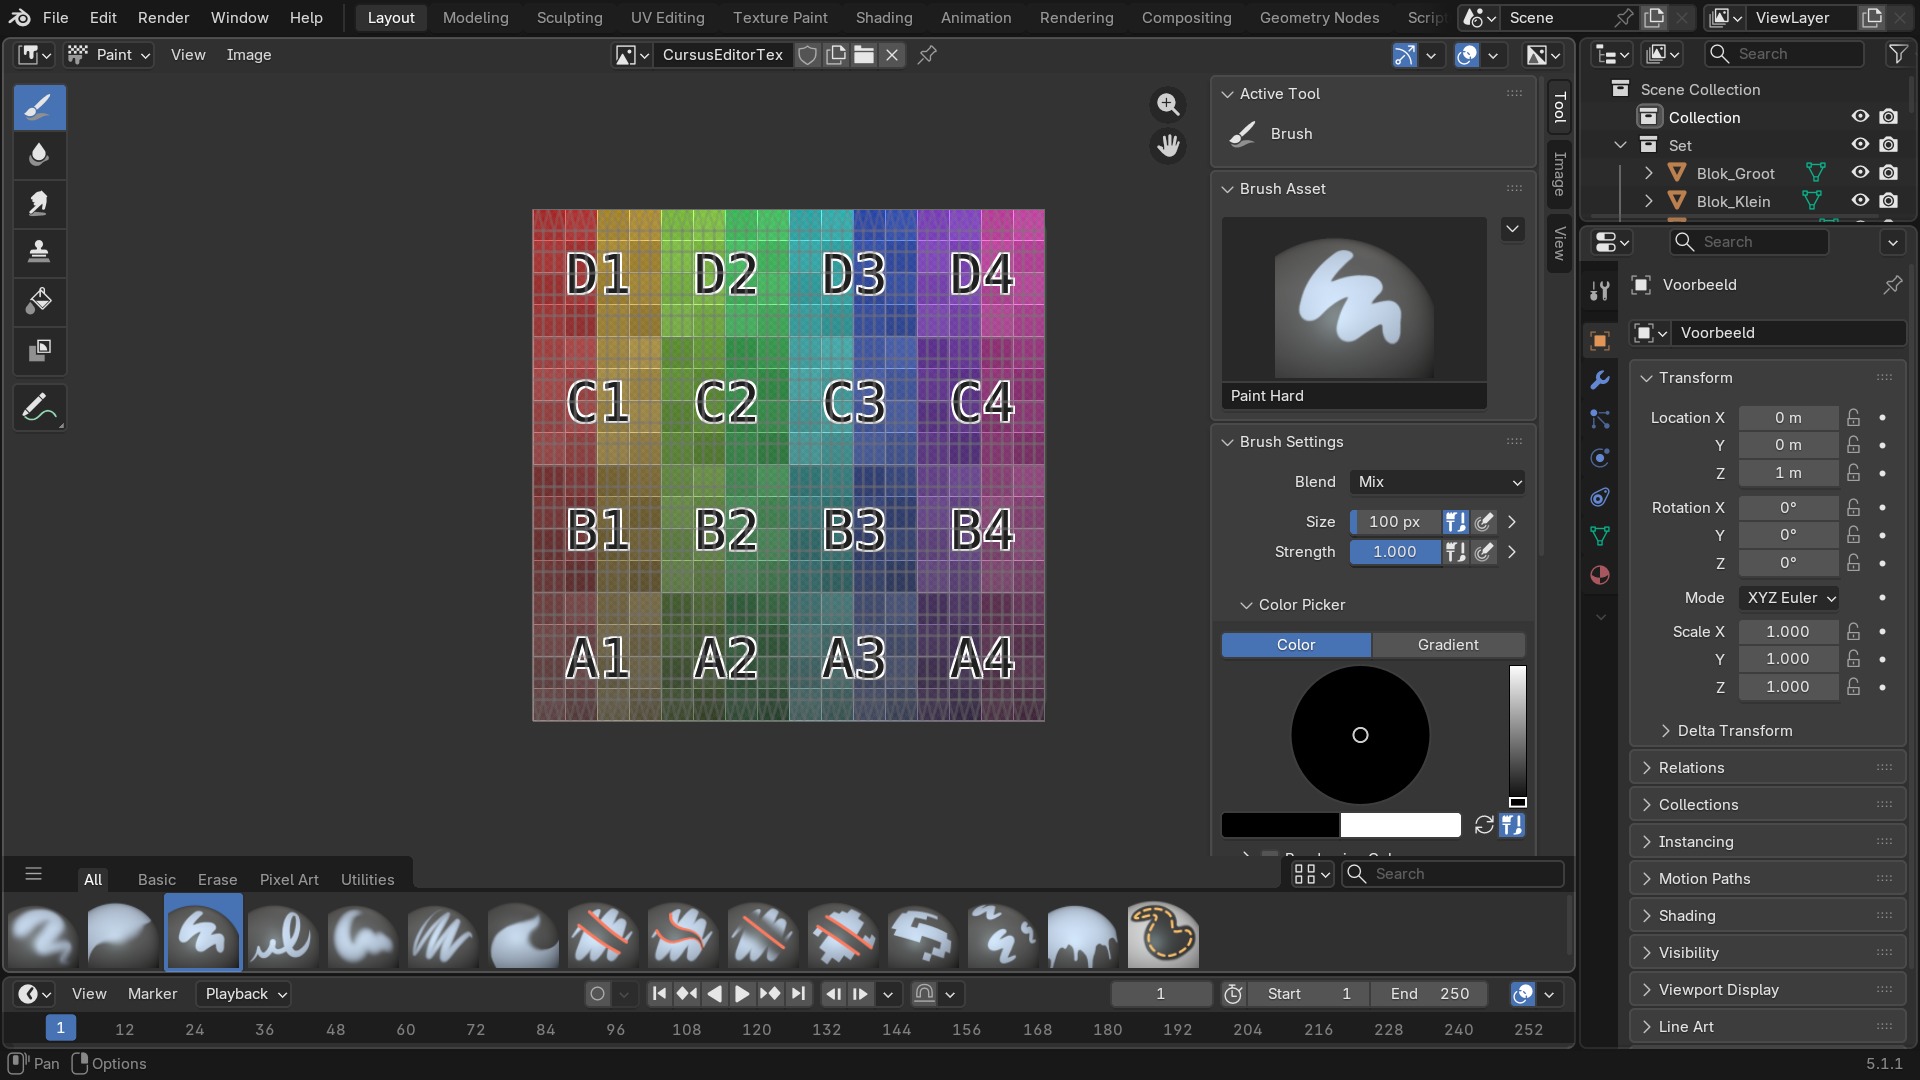Switch to Texture Paint workspace
The width and height of the screenshot is (1920, 1080).
[780, 18]
